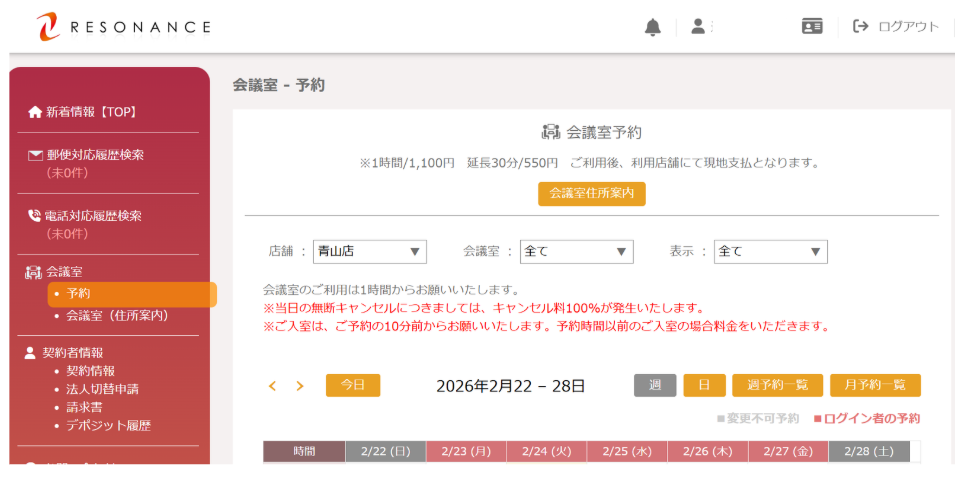Open デポジット履歴 submenu link
The image size is (955, 485).
click(x=108, y=426)
